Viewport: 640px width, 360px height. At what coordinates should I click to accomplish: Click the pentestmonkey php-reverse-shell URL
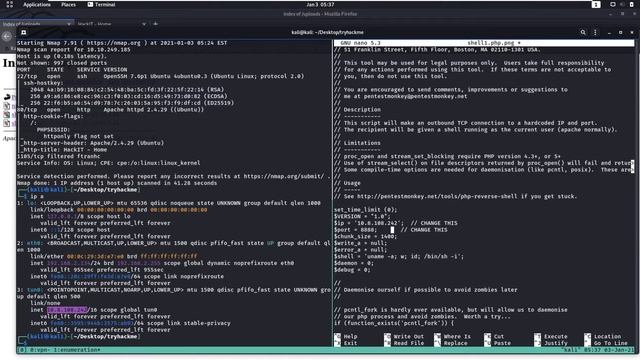coord(437,196)
